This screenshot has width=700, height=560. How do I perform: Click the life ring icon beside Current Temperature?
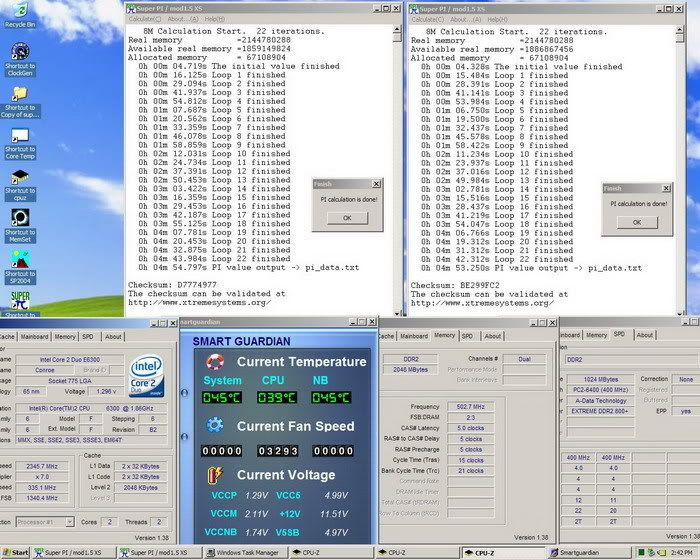215,362
